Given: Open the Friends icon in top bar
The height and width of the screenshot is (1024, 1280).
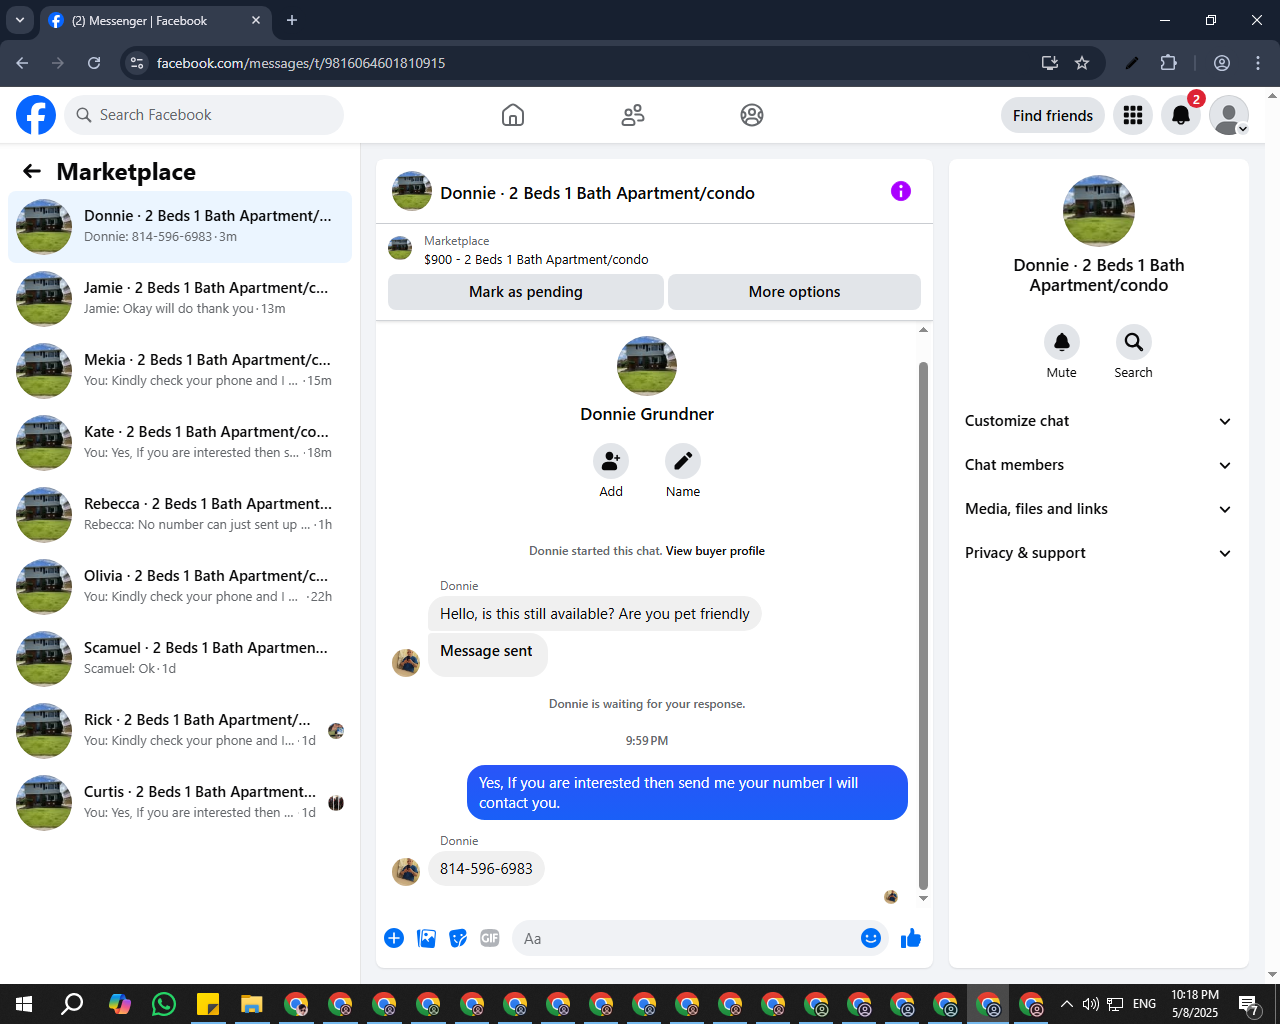Looking at the screenshot, I should 633,115.
